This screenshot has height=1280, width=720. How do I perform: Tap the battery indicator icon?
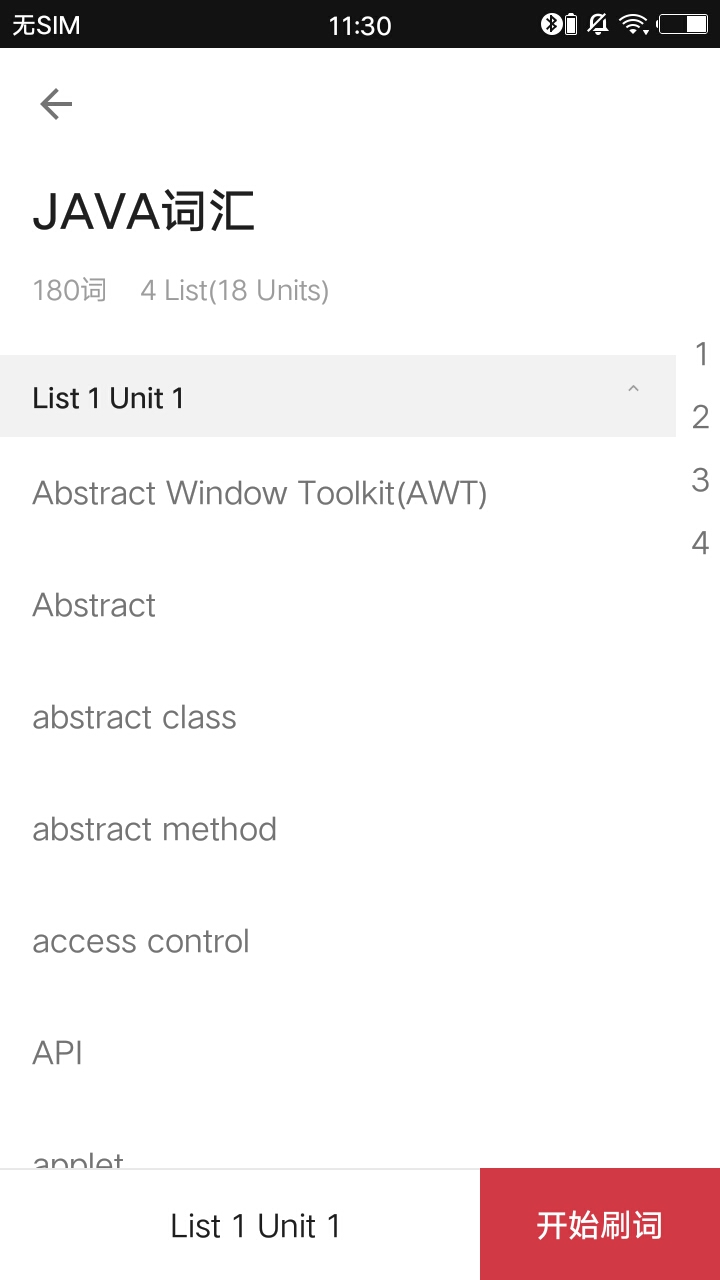683,24
